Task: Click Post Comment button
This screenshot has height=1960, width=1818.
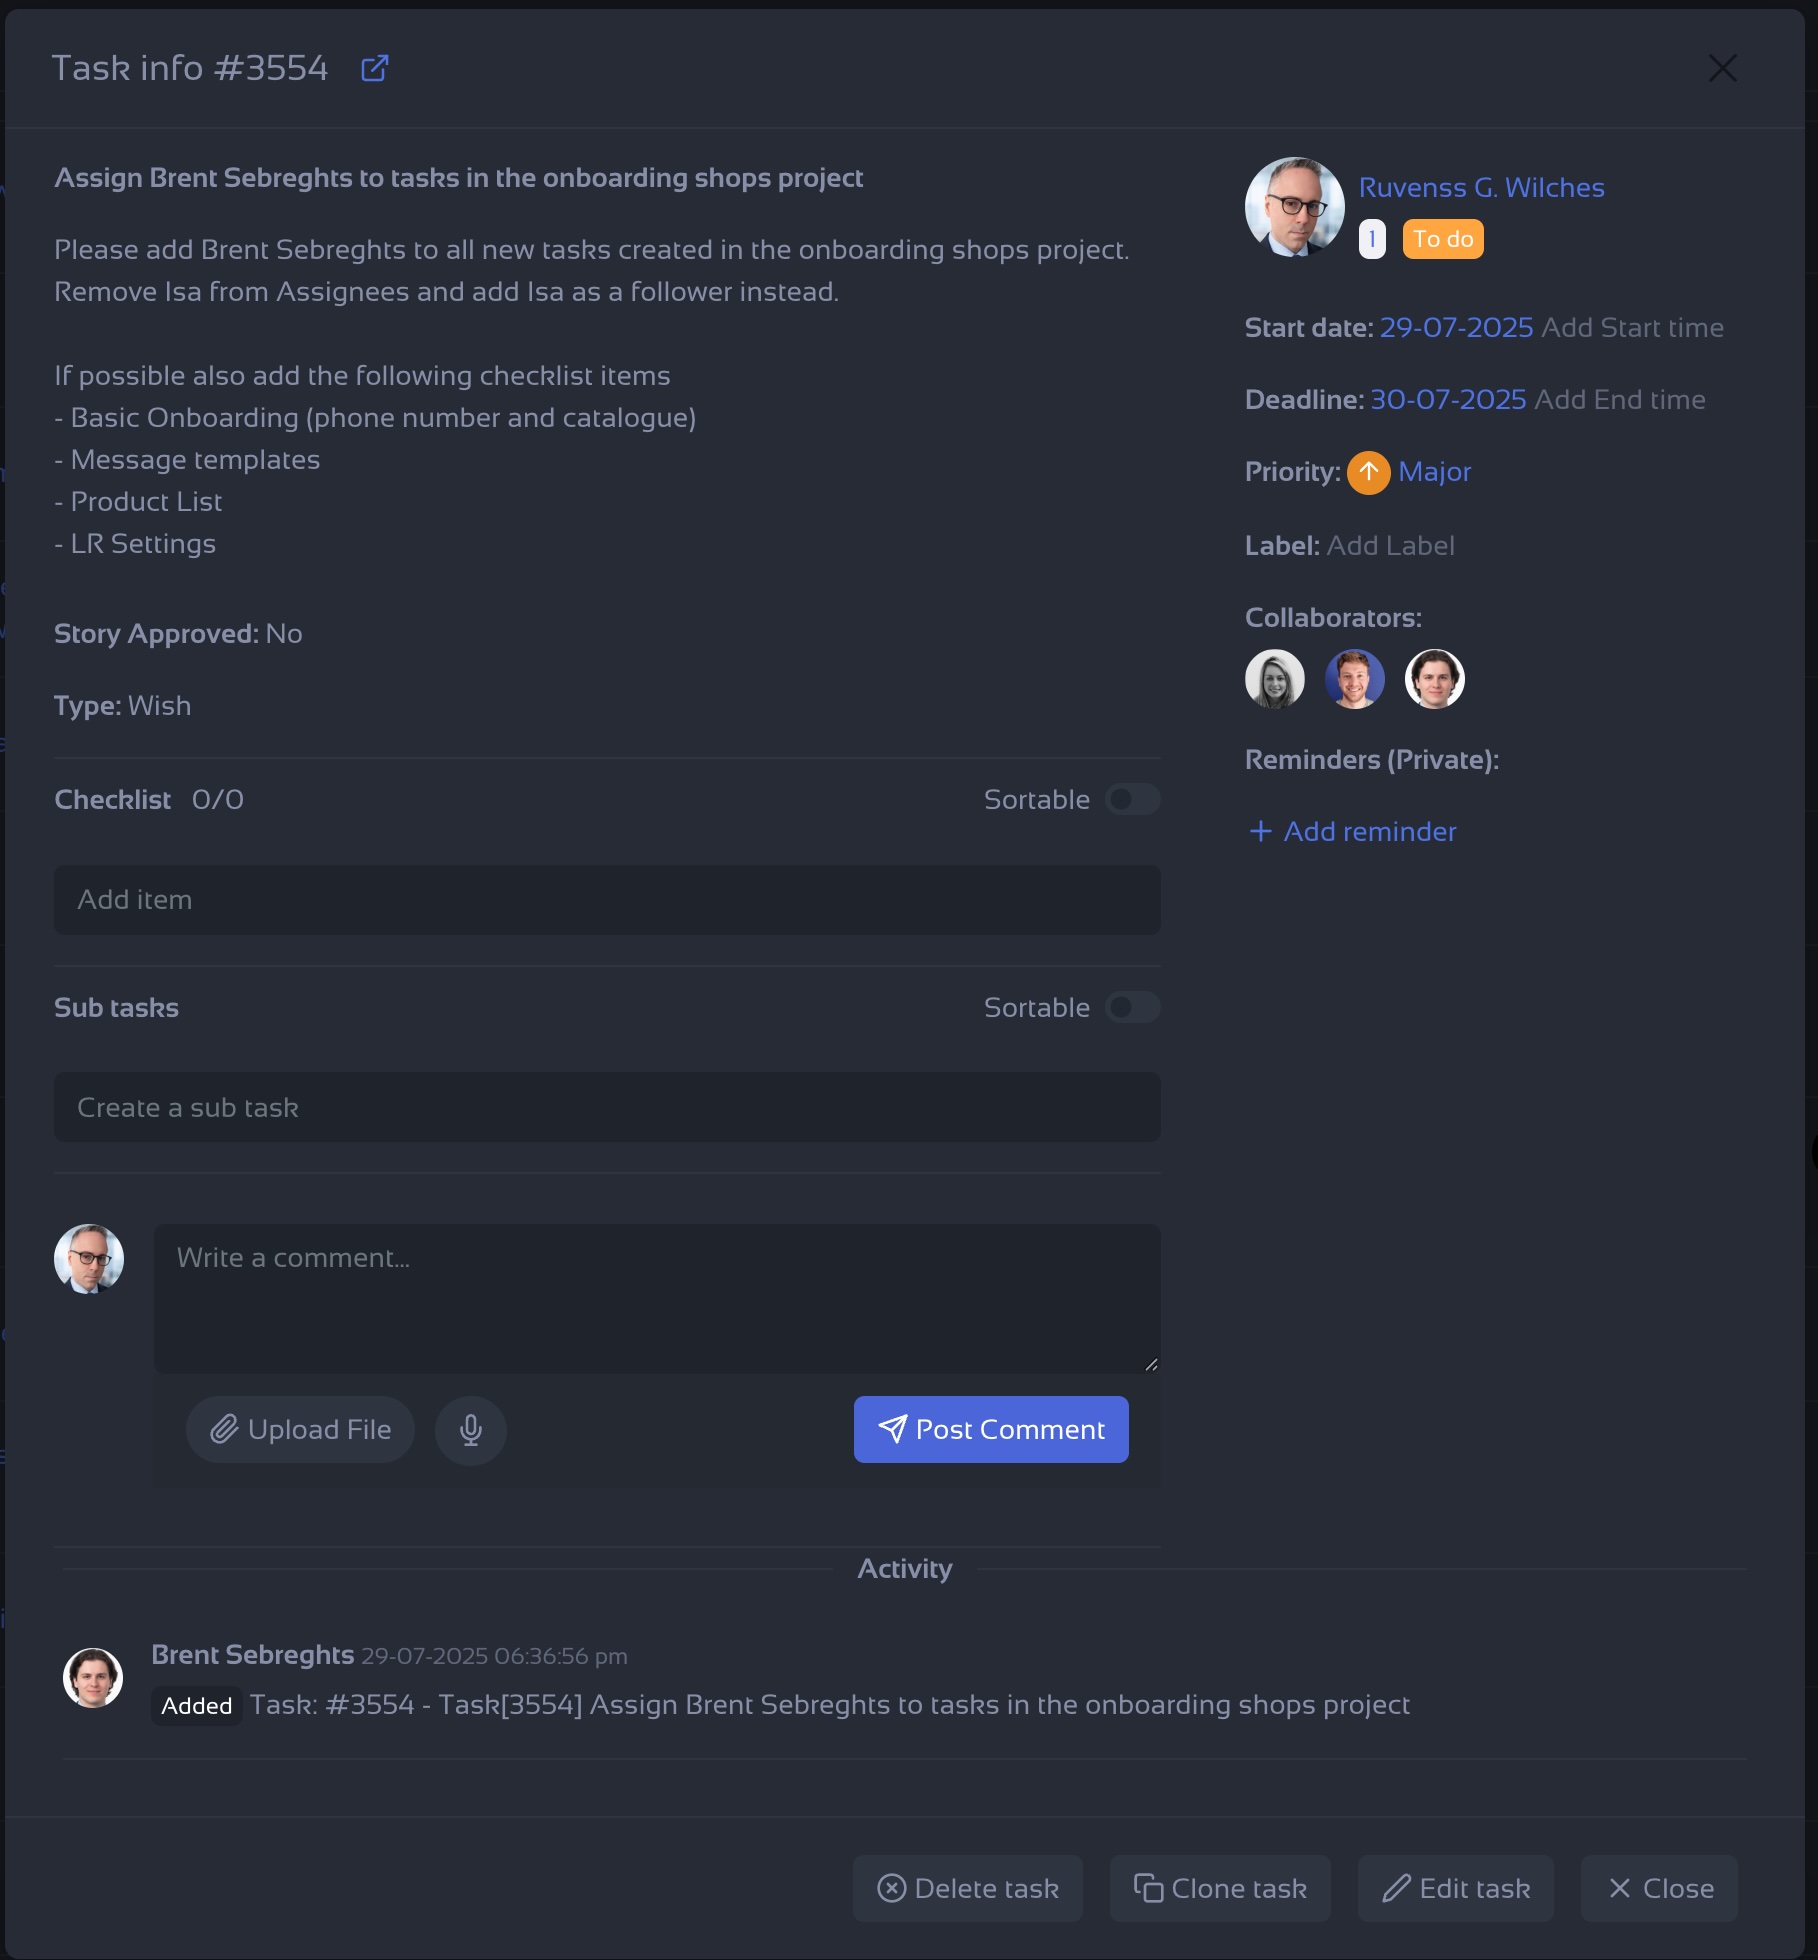Action: (991, 1430)
